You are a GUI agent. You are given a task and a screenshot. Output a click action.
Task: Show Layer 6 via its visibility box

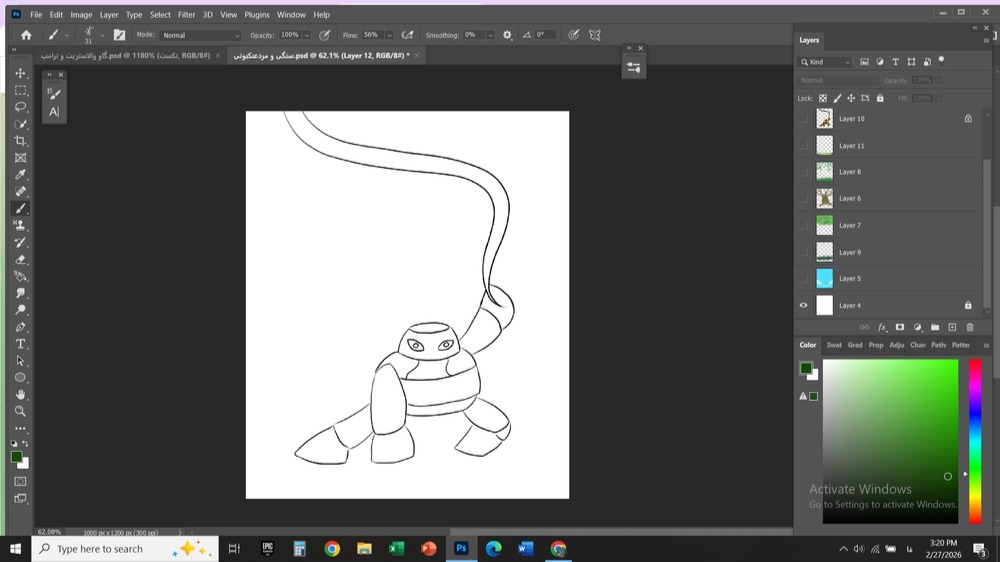[x=804, y=198]
